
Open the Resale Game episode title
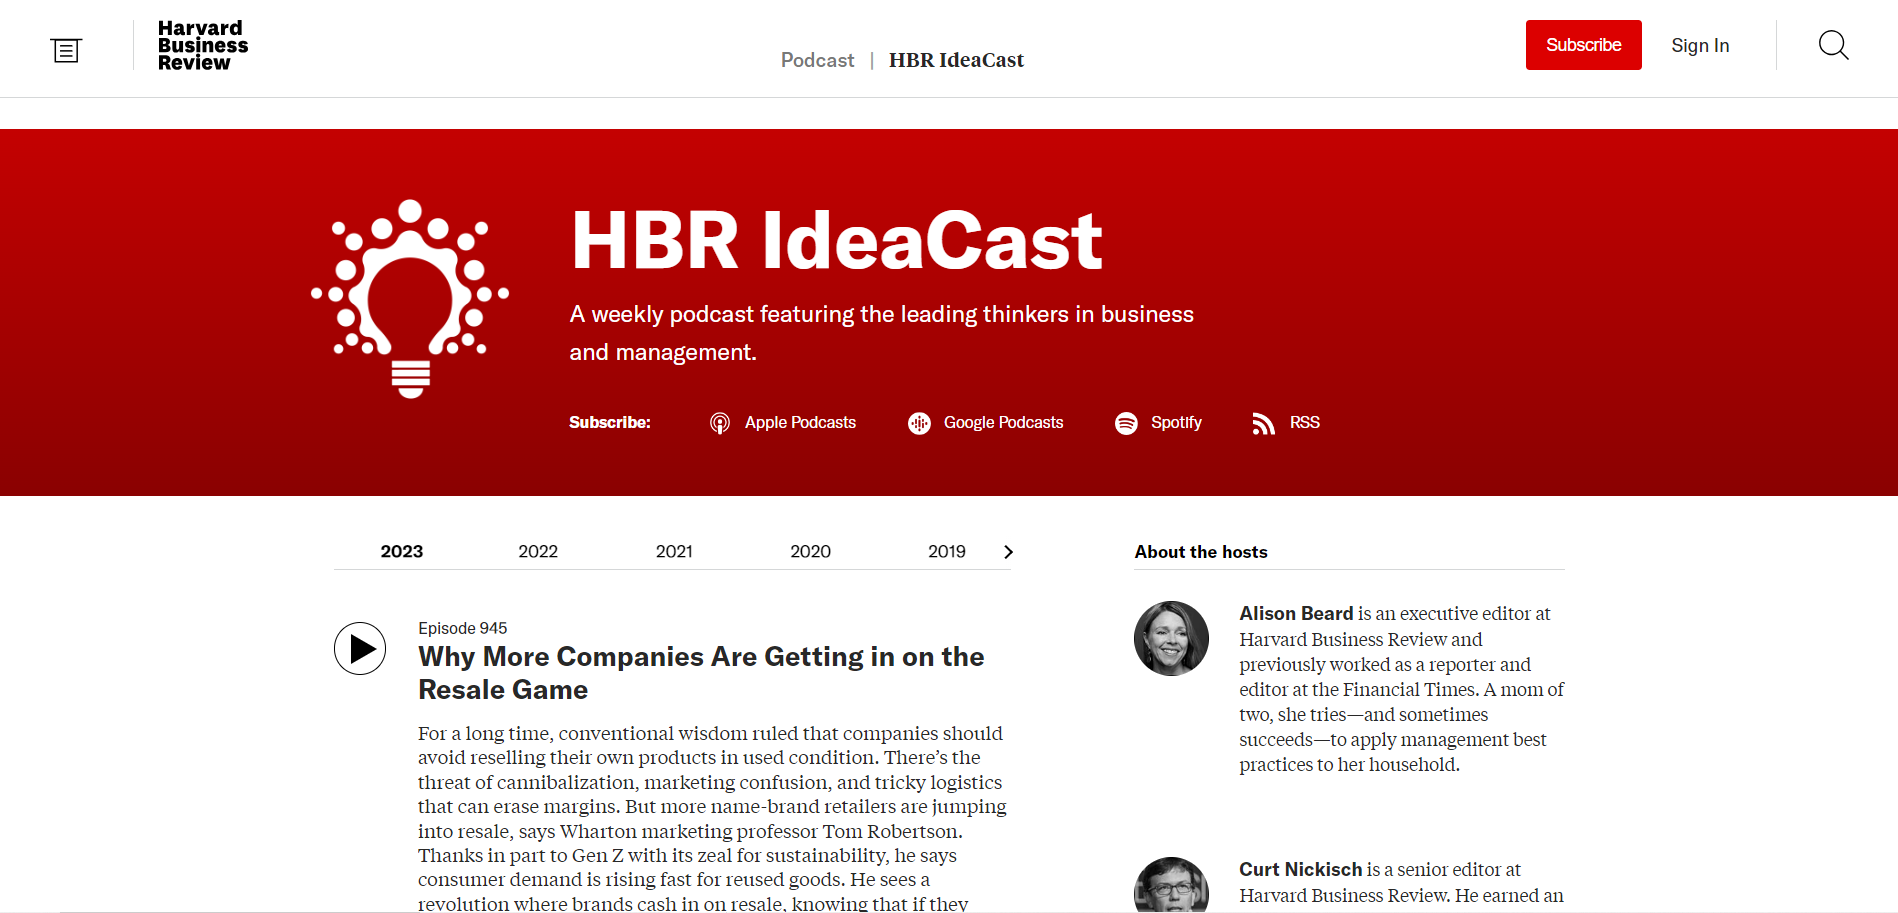click(x=700, y=673)
